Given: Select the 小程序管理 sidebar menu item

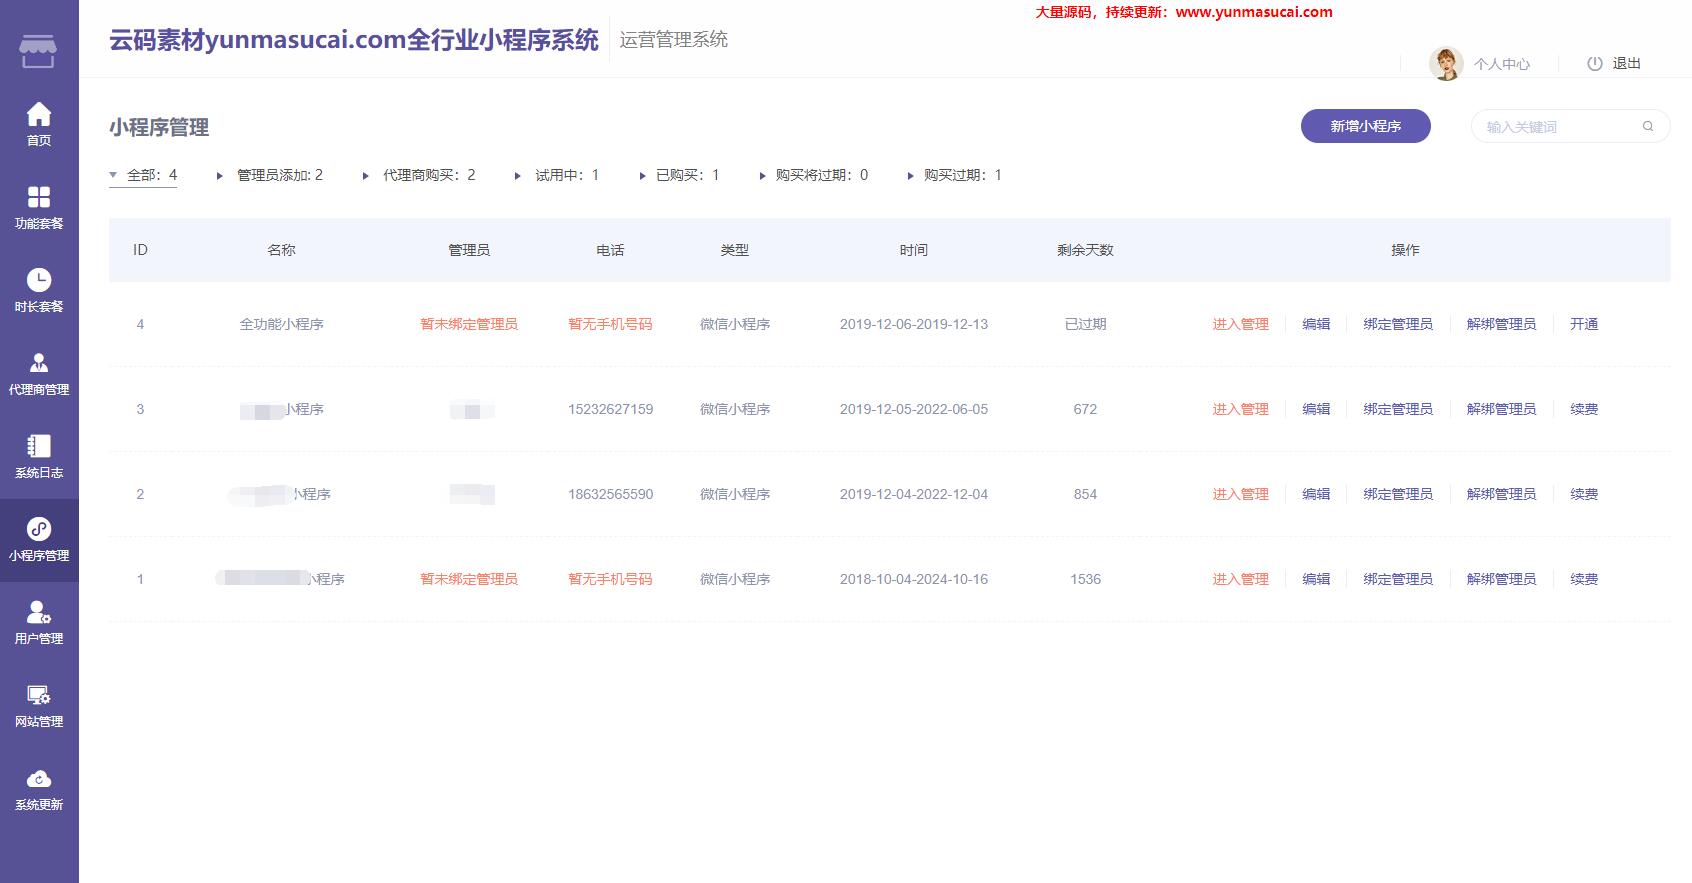Looking at the screenshot, I should coord(39,540).
